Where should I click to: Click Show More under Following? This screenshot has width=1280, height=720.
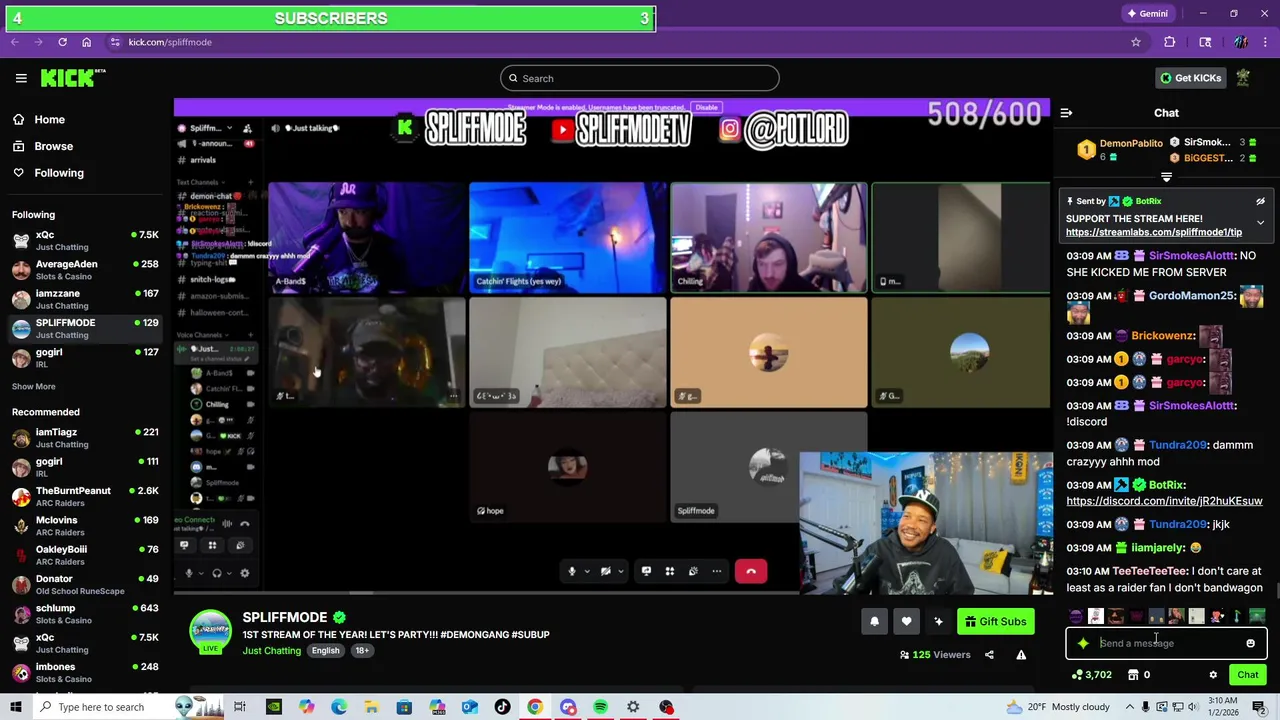pos(34,386)
